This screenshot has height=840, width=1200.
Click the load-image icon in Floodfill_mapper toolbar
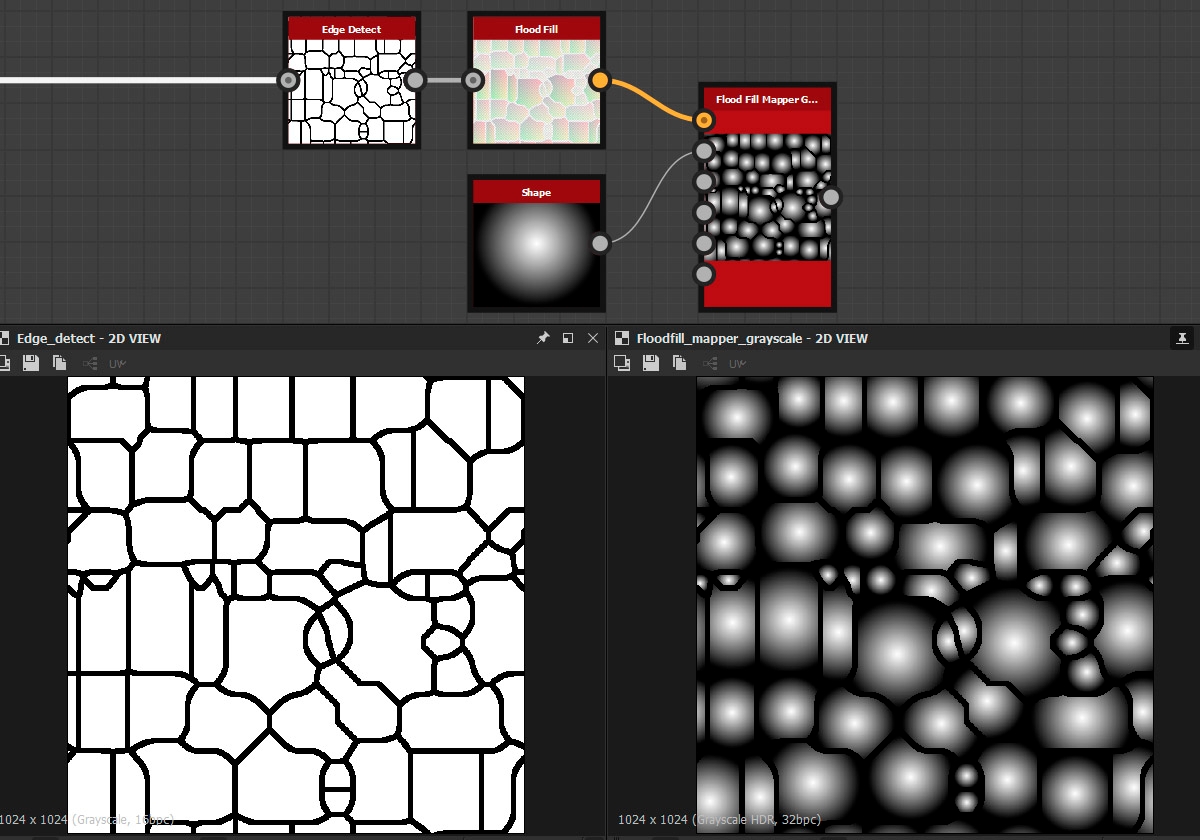623,364
